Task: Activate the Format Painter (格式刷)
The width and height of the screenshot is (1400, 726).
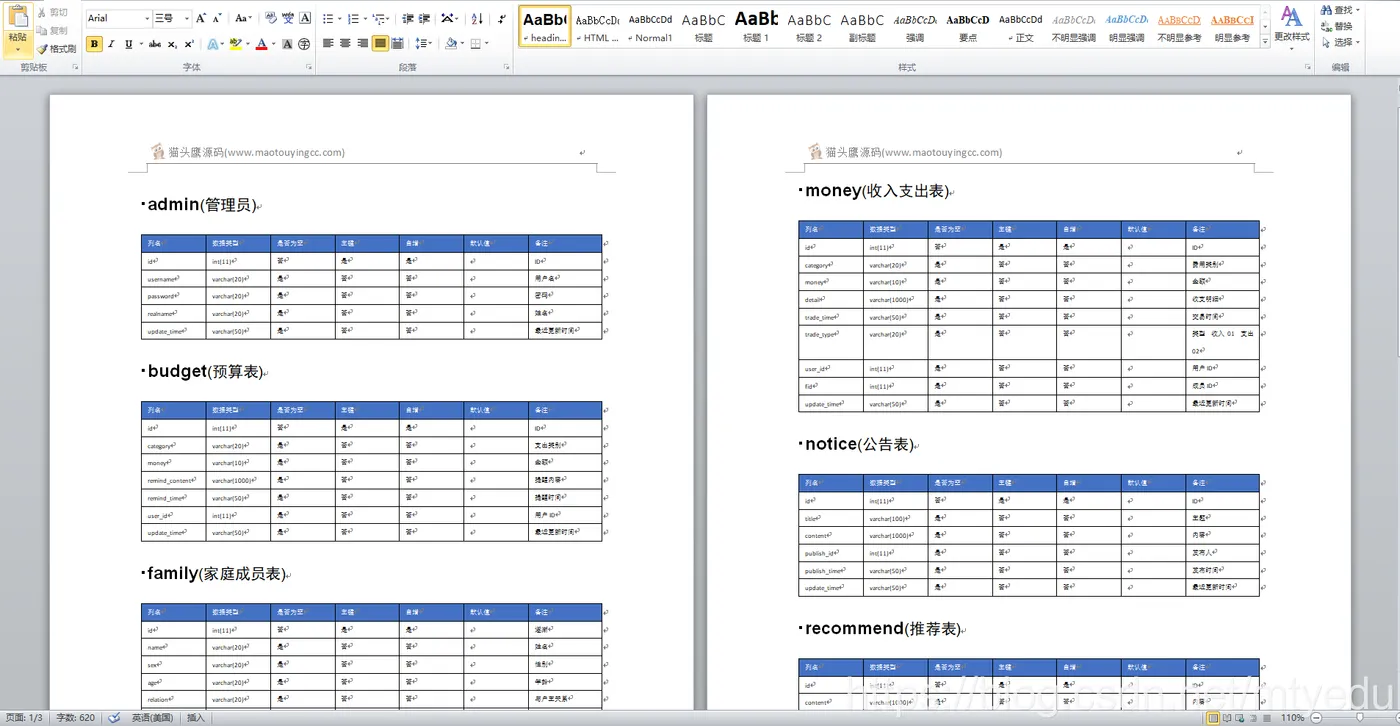Action: 56,49
